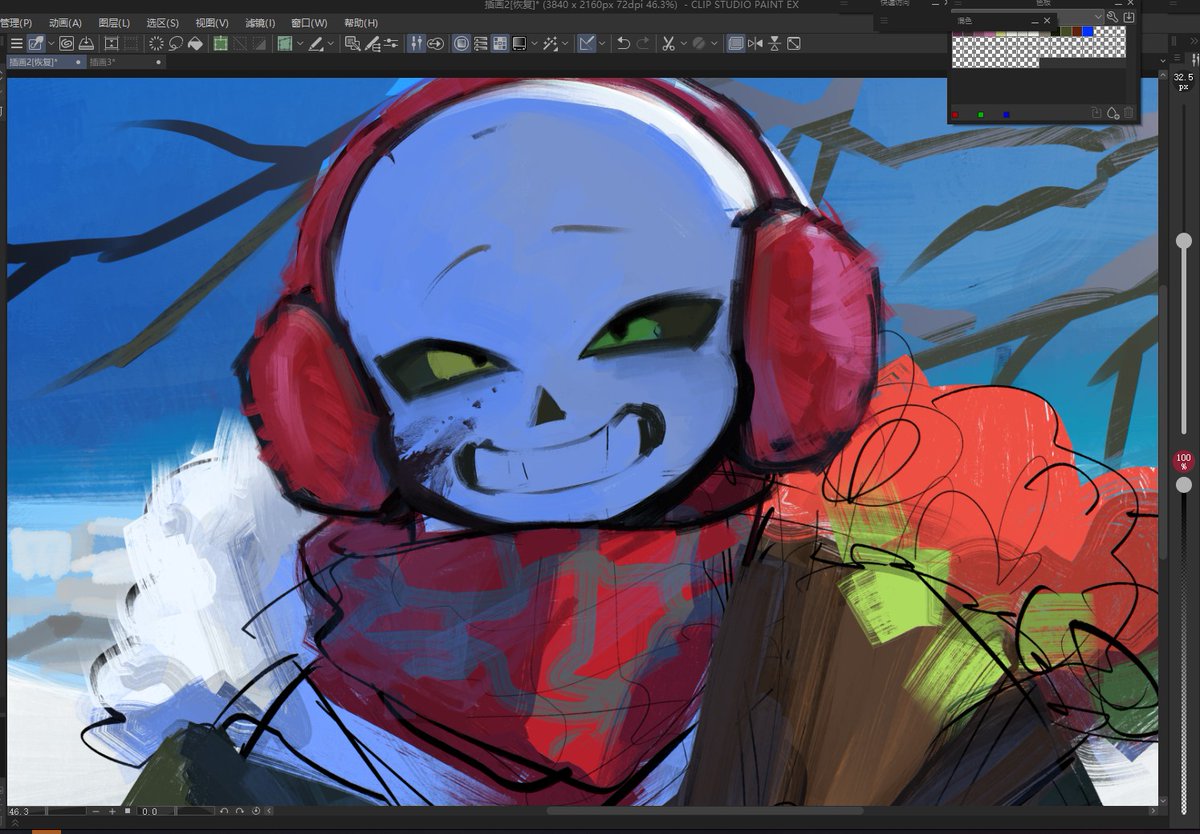Toggle the grid tiles palette icon
1200x834 pixels.
500,43
